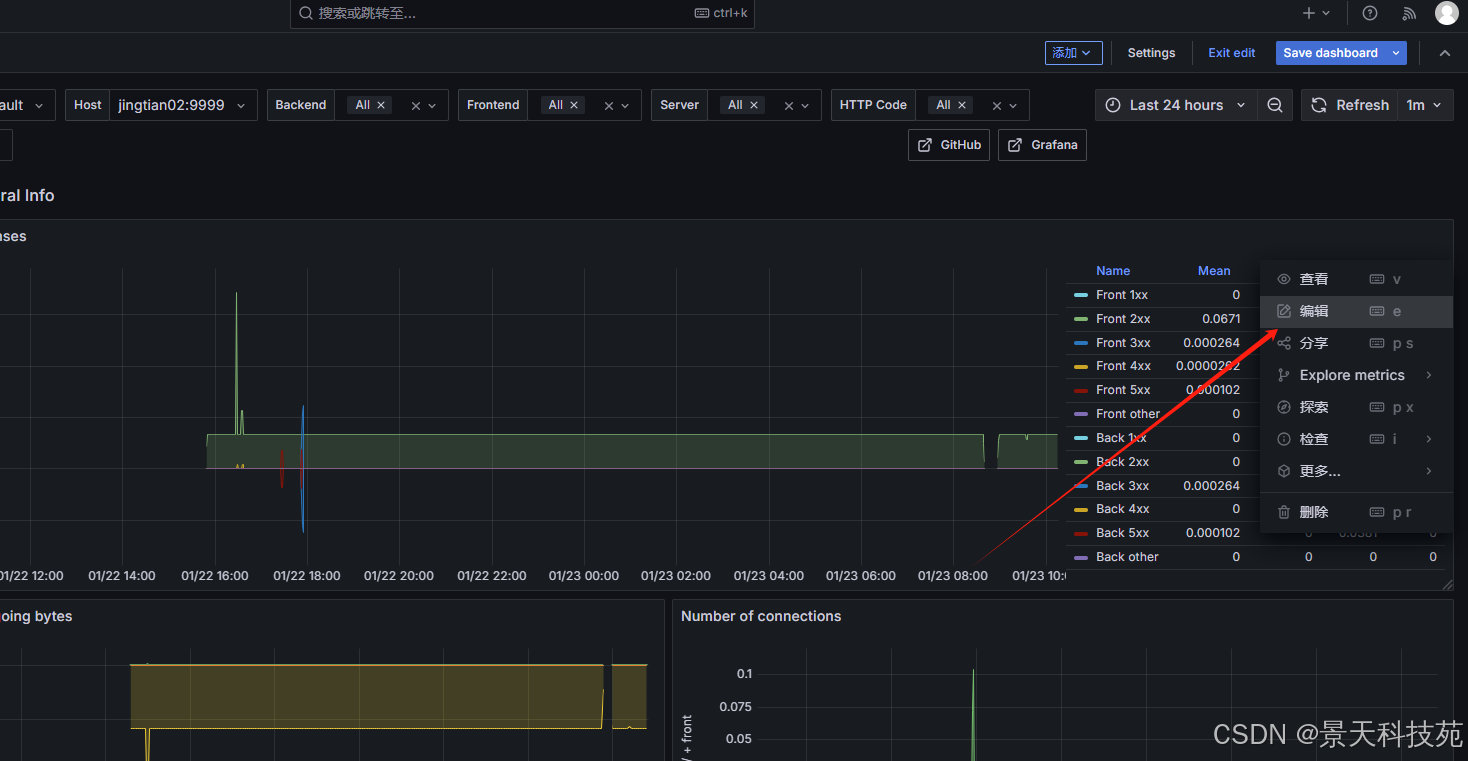Viewport: 1468px width, 761px height.
Task: Toggle Front 4xx series in legend
Action: (1123, 366)
